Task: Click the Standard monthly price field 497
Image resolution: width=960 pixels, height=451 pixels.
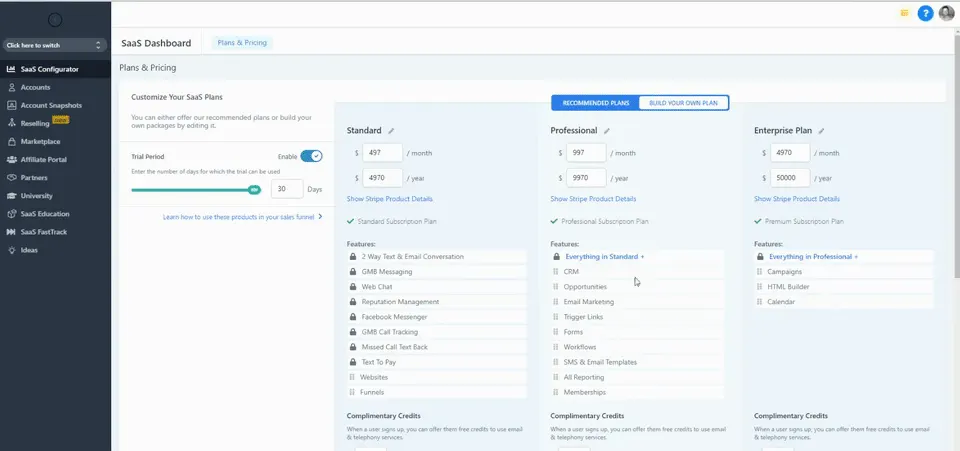Action: click(x=383, y=153)
